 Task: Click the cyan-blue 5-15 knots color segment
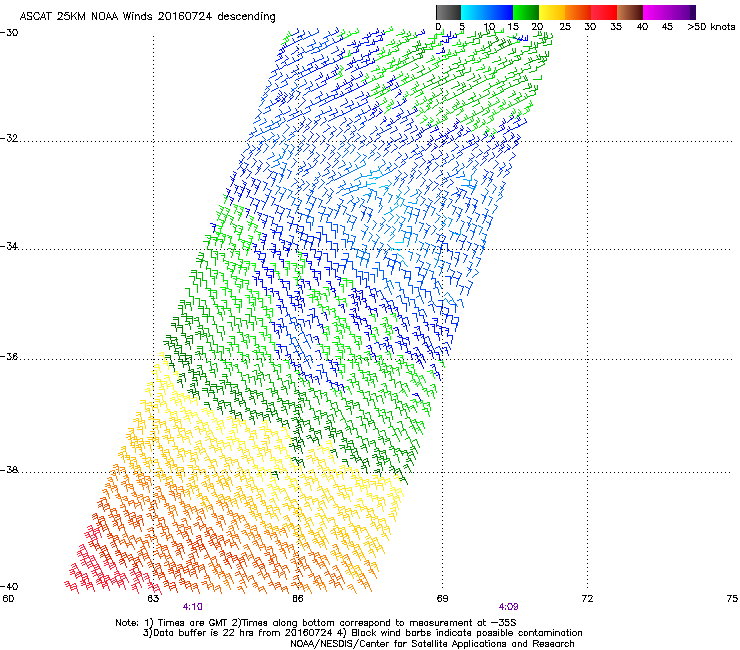tap(487, 12)
